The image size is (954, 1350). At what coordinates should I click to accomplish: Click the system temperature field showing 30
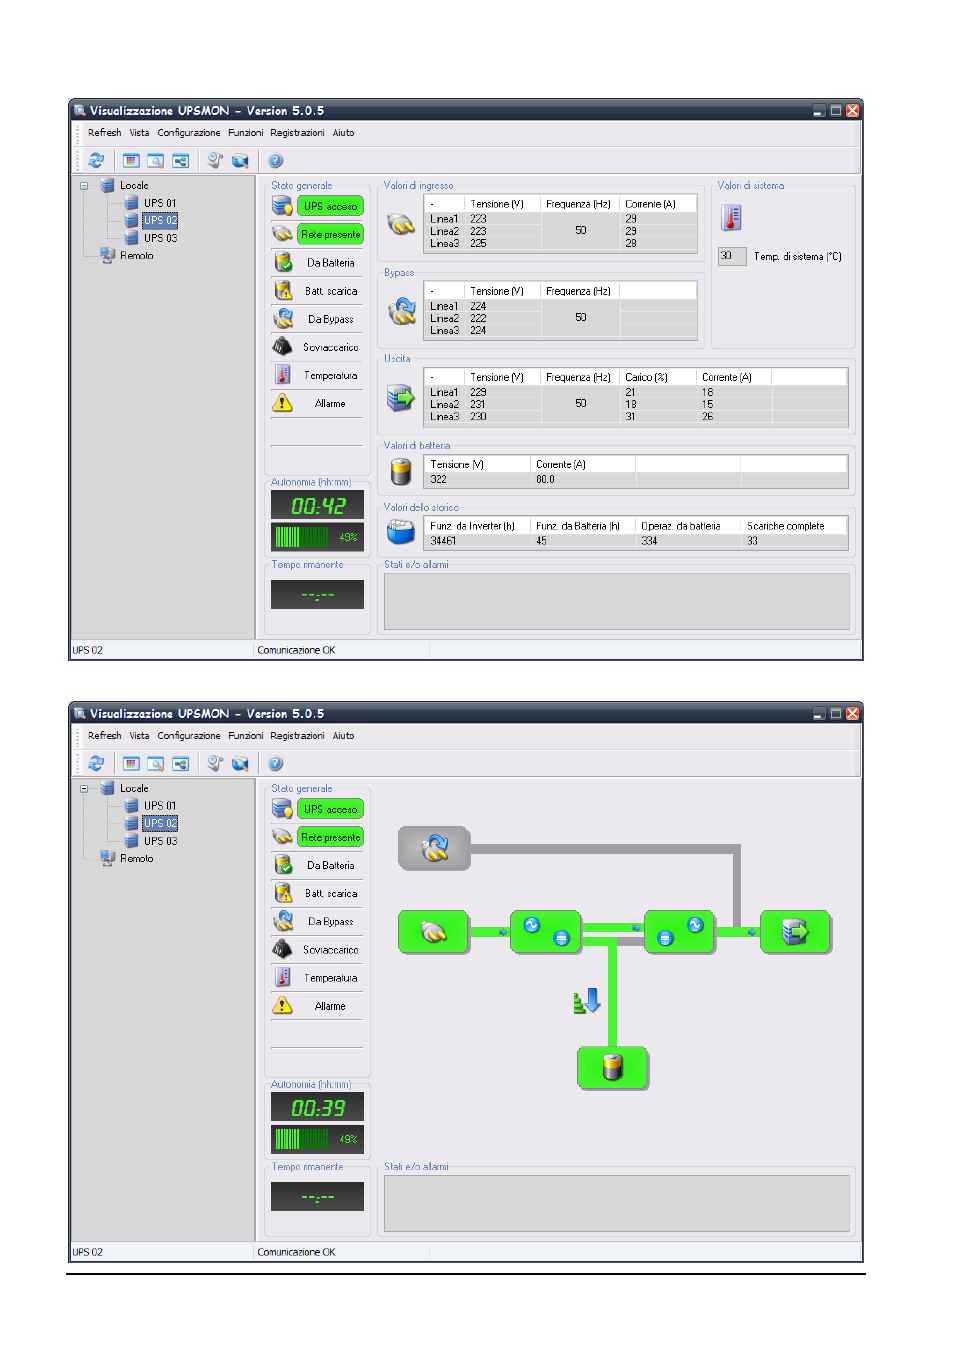click(x=732, y=256)
